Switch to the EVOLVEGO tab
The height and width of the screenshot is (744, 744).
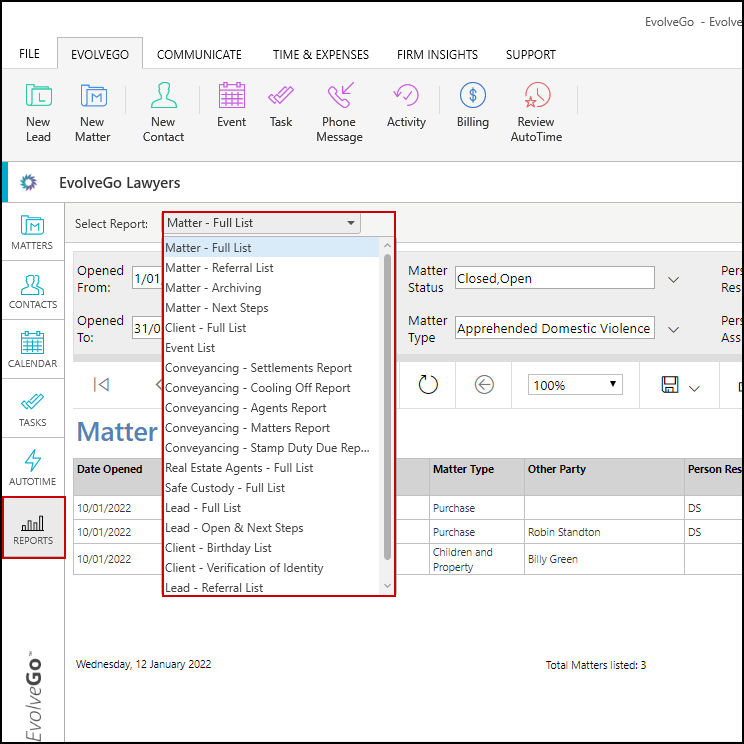[100, 55]
